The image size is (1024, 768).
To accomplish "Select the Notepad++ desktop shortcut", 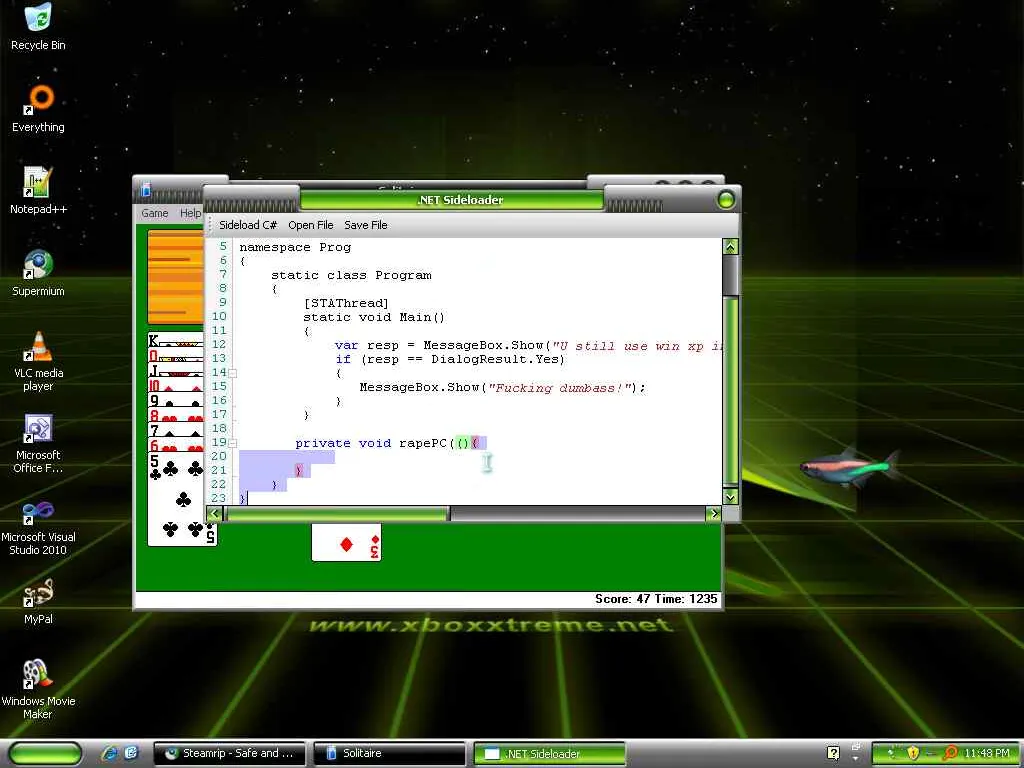I will tap(38, 190).
